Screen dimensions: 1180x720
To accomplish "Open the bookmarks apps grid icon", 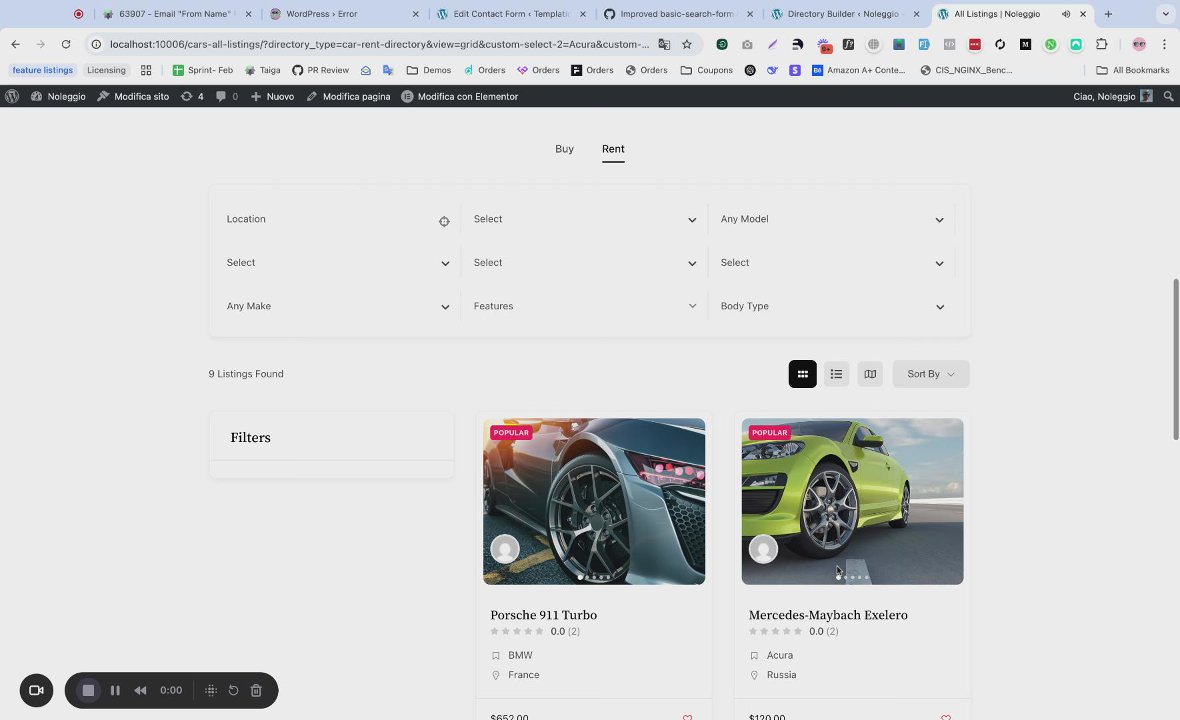I will click(x=146, y=70).
